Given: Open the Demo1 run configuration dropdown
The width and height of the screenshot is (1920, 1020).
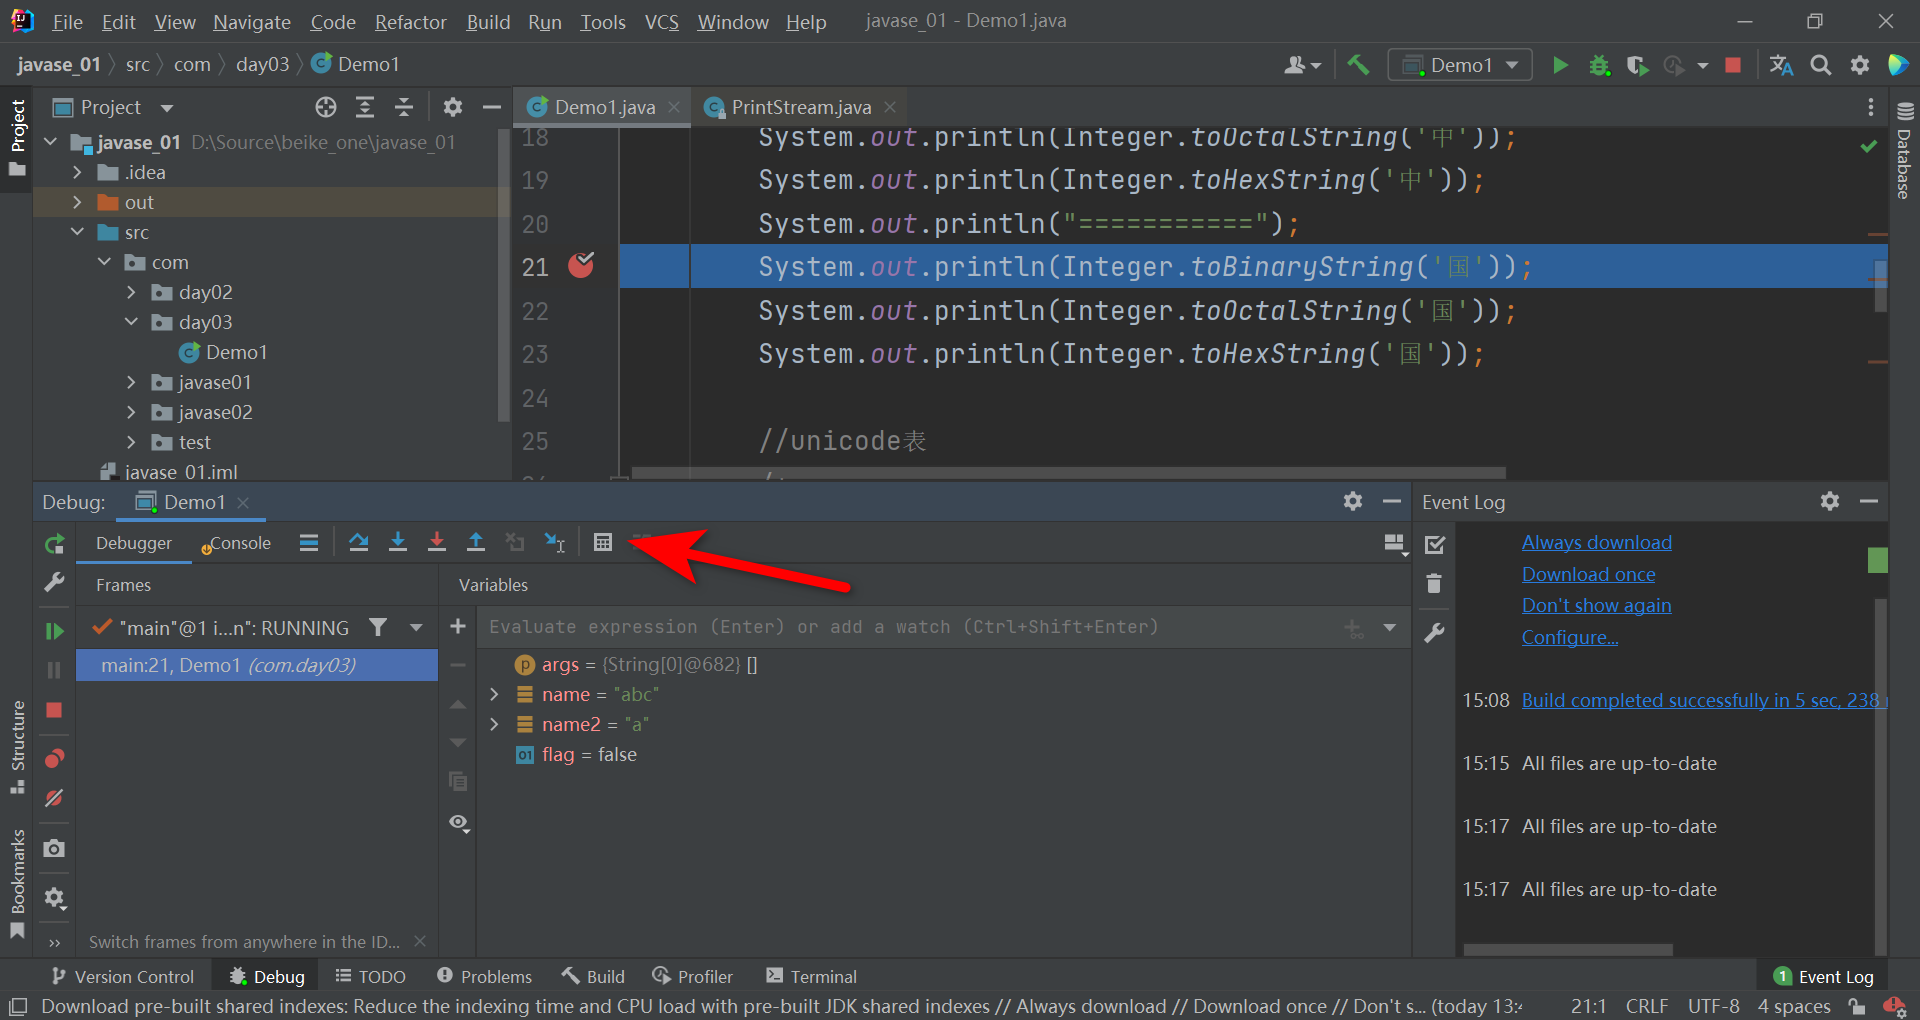Looking at the screenshot, I should pos(1460,65).
